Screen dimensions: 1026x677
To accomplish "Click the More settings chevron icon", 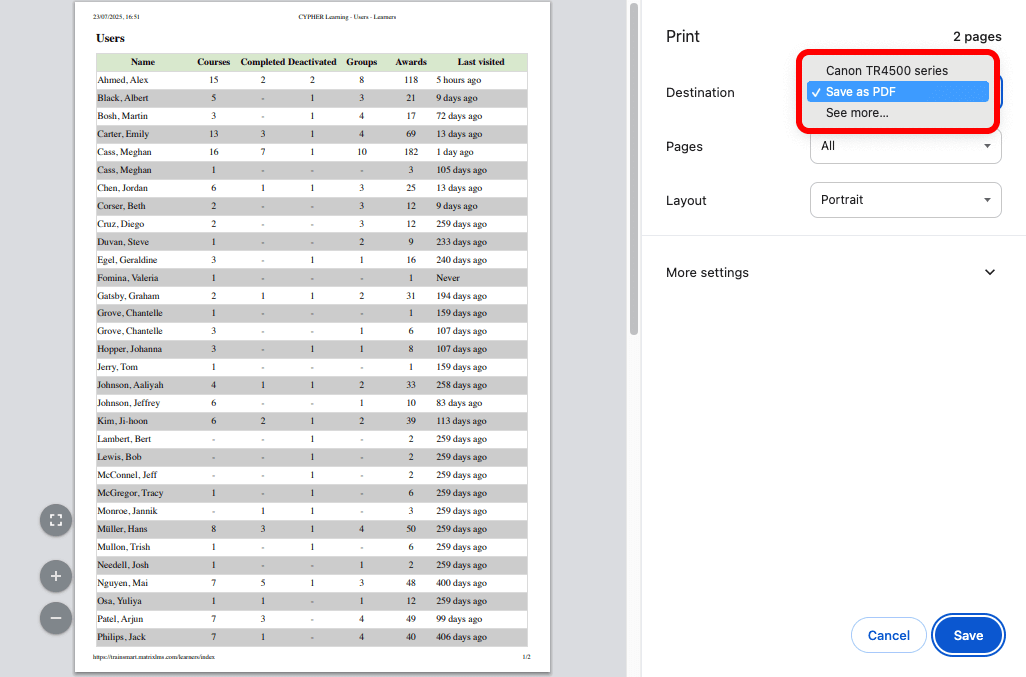I will [990, 272].
